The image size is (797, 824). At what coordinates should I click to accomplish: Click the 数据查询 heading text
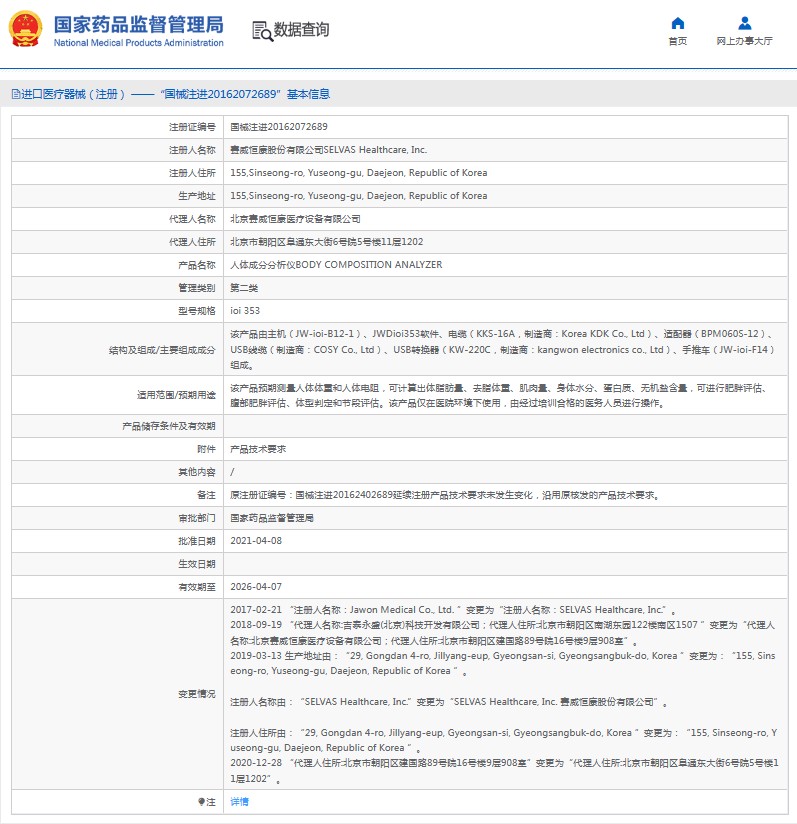302,29
